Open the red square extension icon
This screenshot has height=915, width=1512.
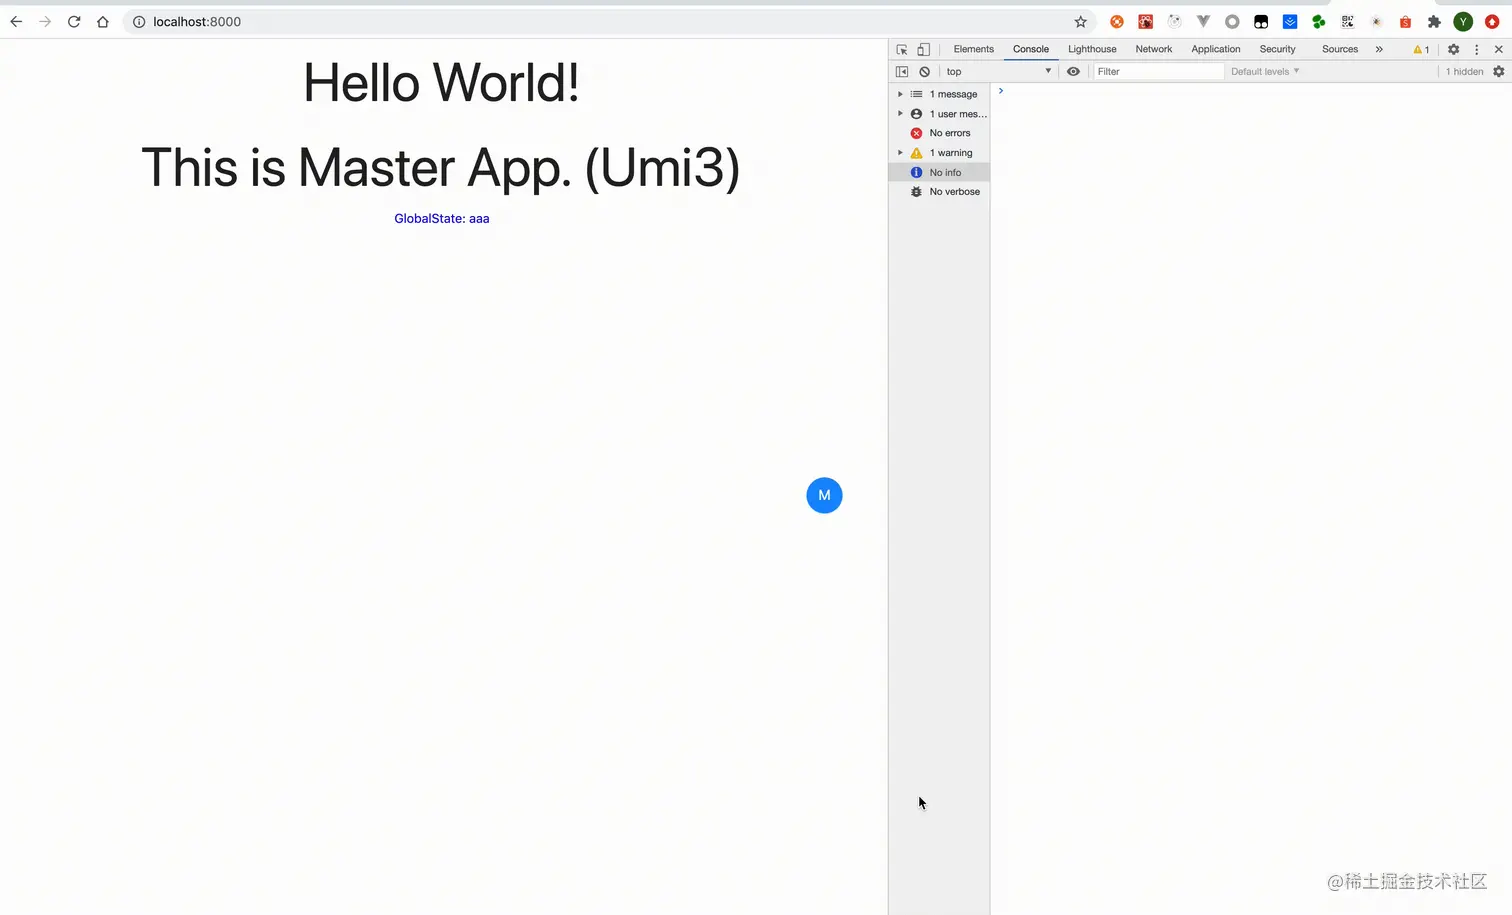(1146, 22)
